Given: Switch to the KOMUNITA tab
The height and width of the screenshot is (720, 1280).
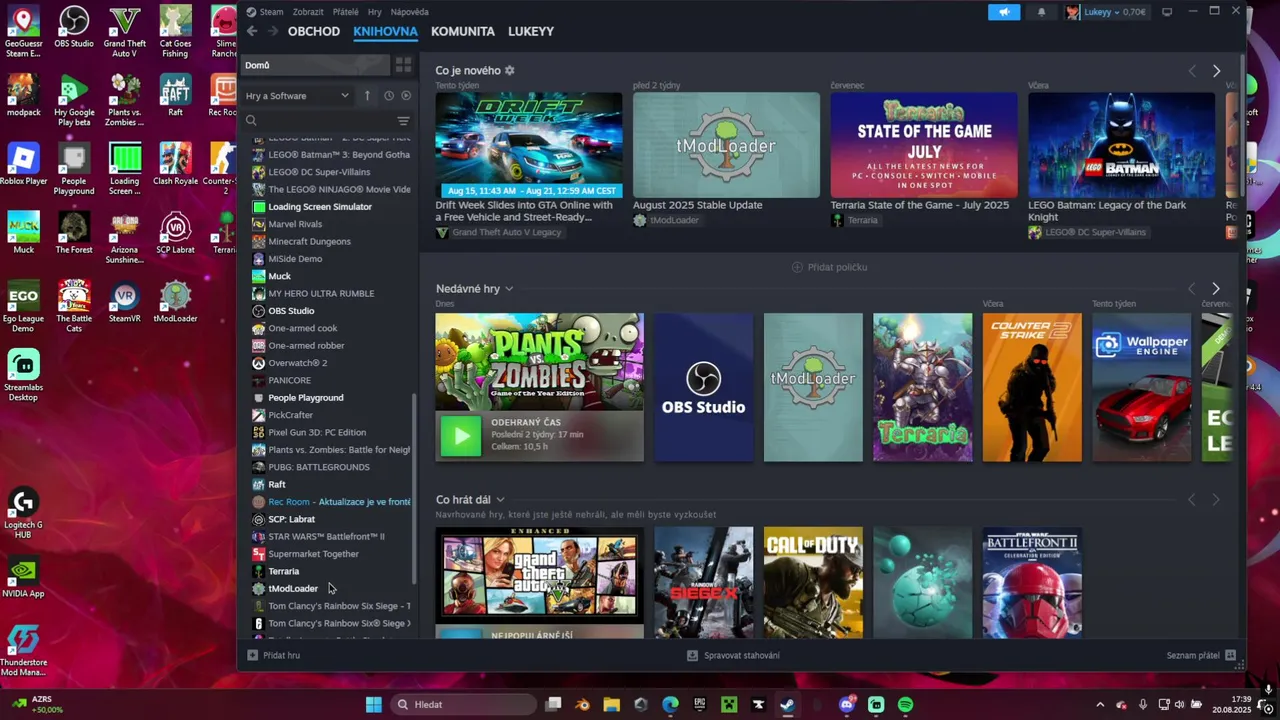Looking at the screenshot, I should coord(463,31).
